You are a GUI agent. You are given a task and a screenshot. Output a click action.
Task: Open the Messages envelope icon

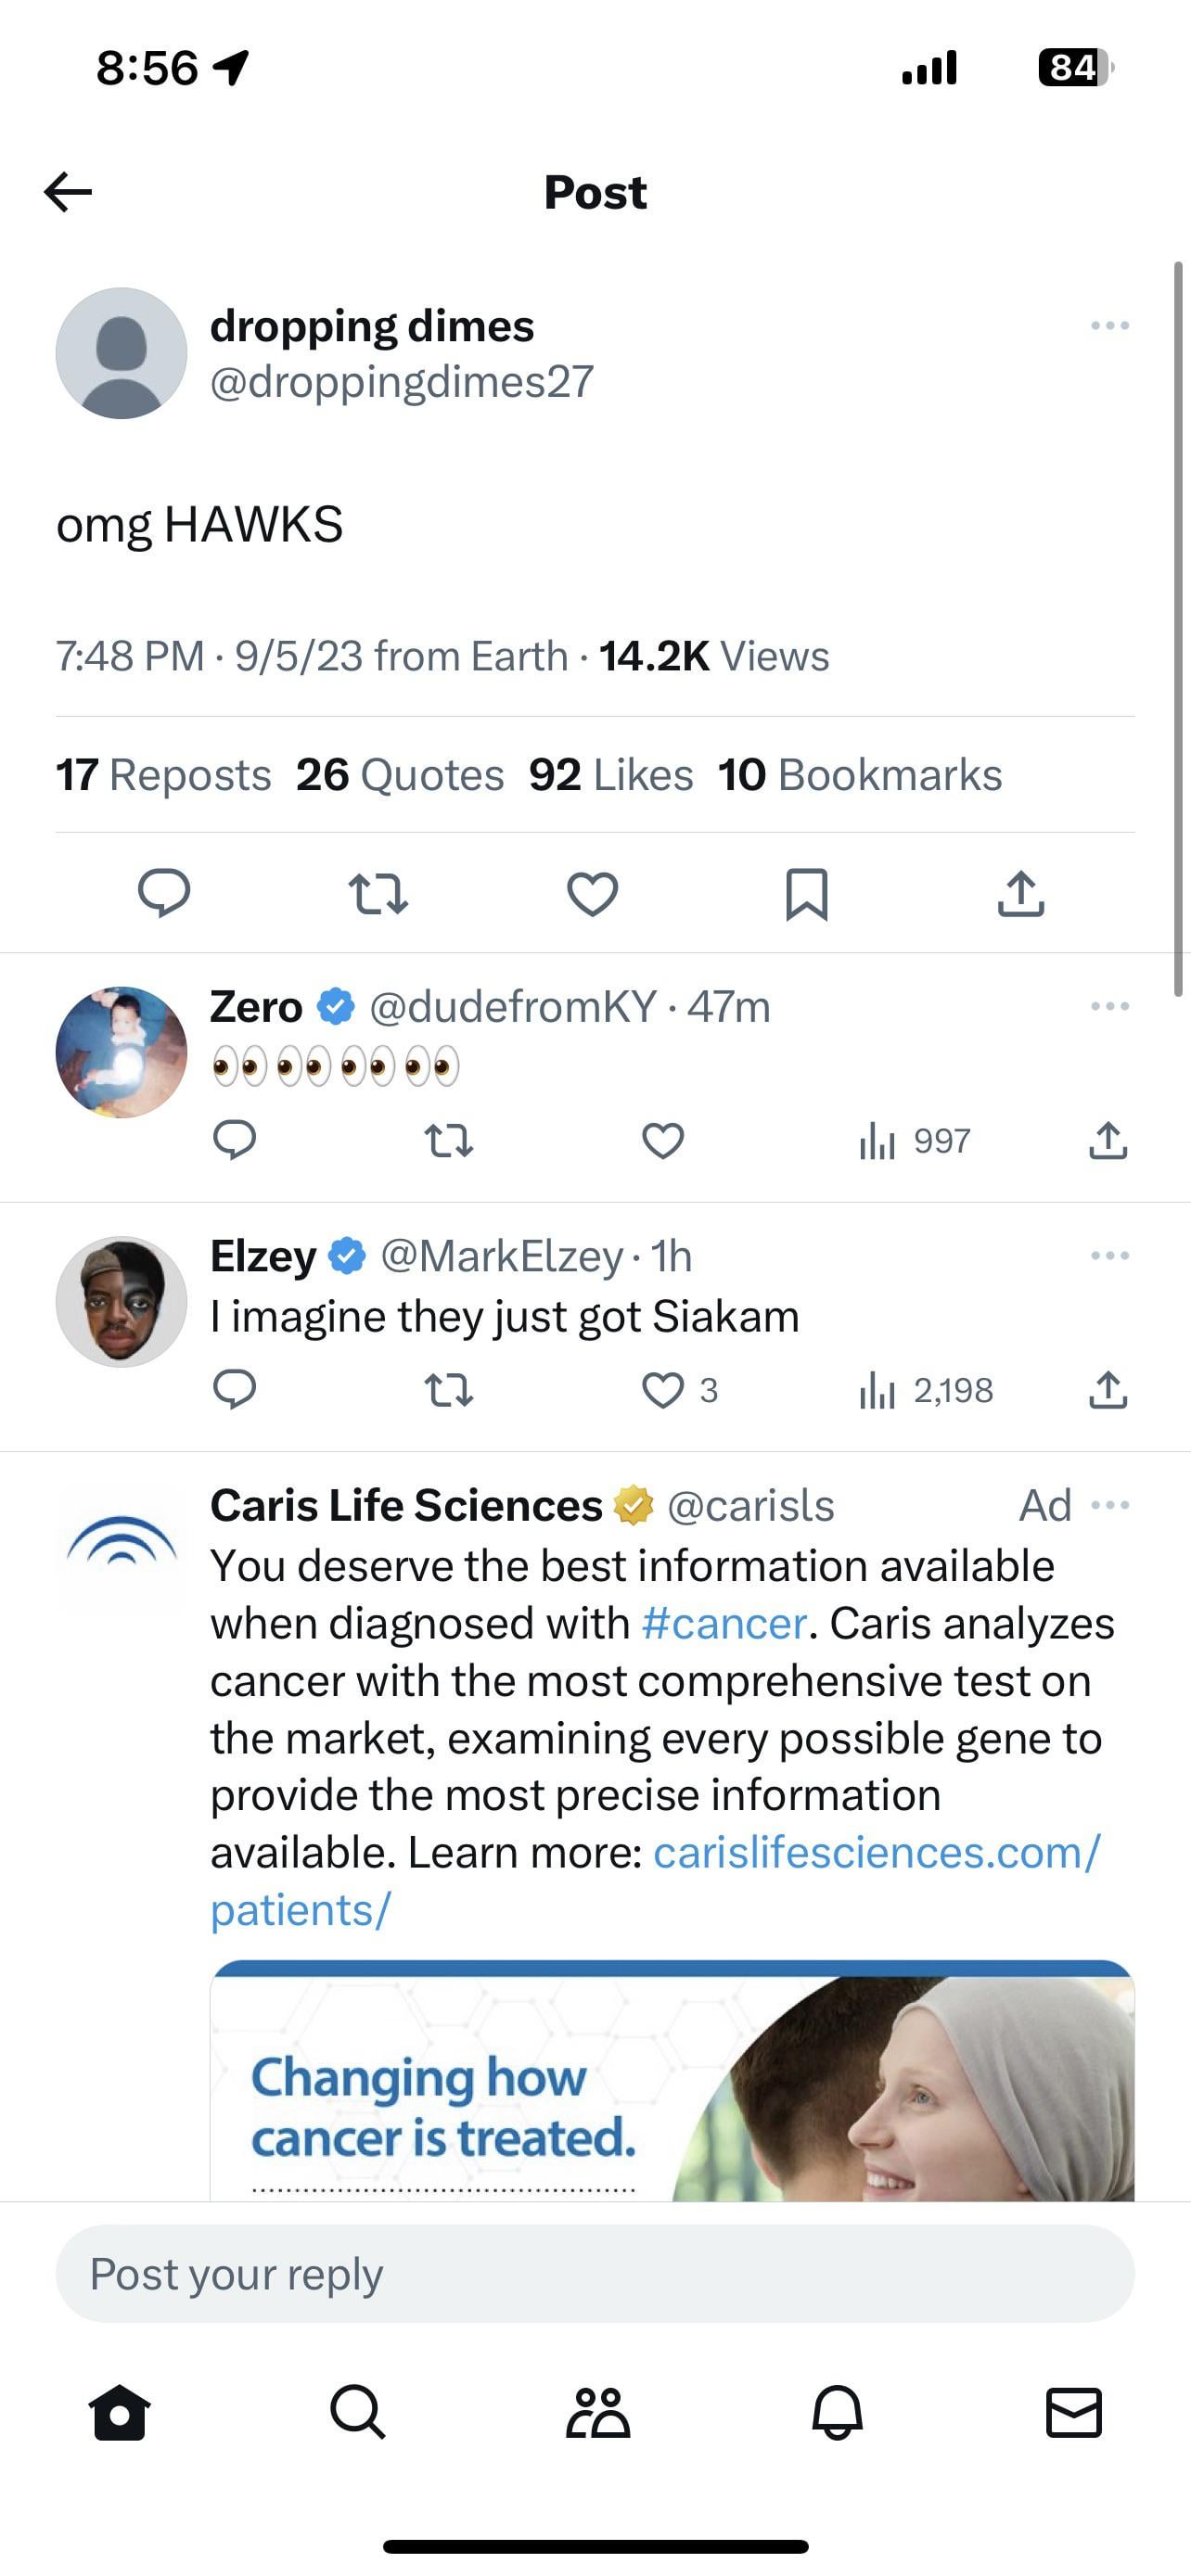click(x=1073, y=2413)
